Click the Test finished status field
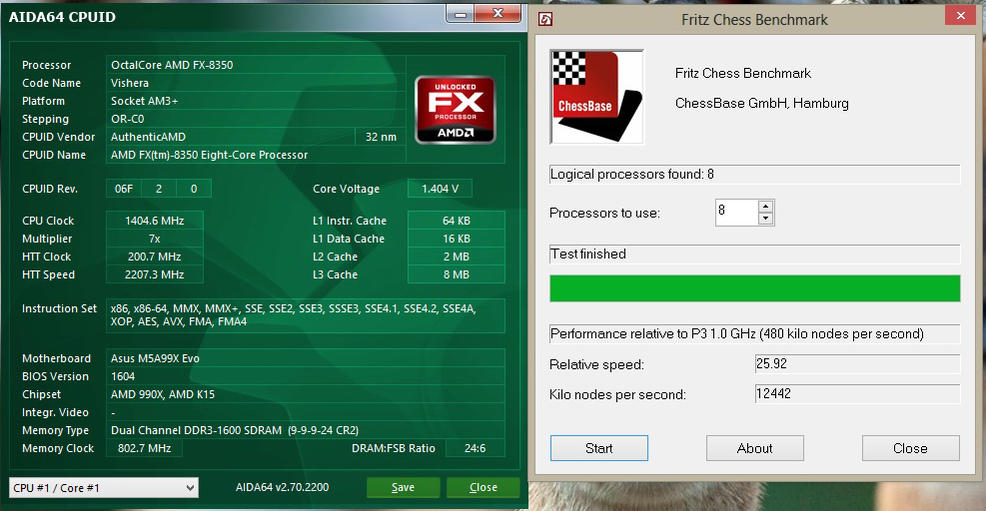The image size is (986, 511). point(755,254)
